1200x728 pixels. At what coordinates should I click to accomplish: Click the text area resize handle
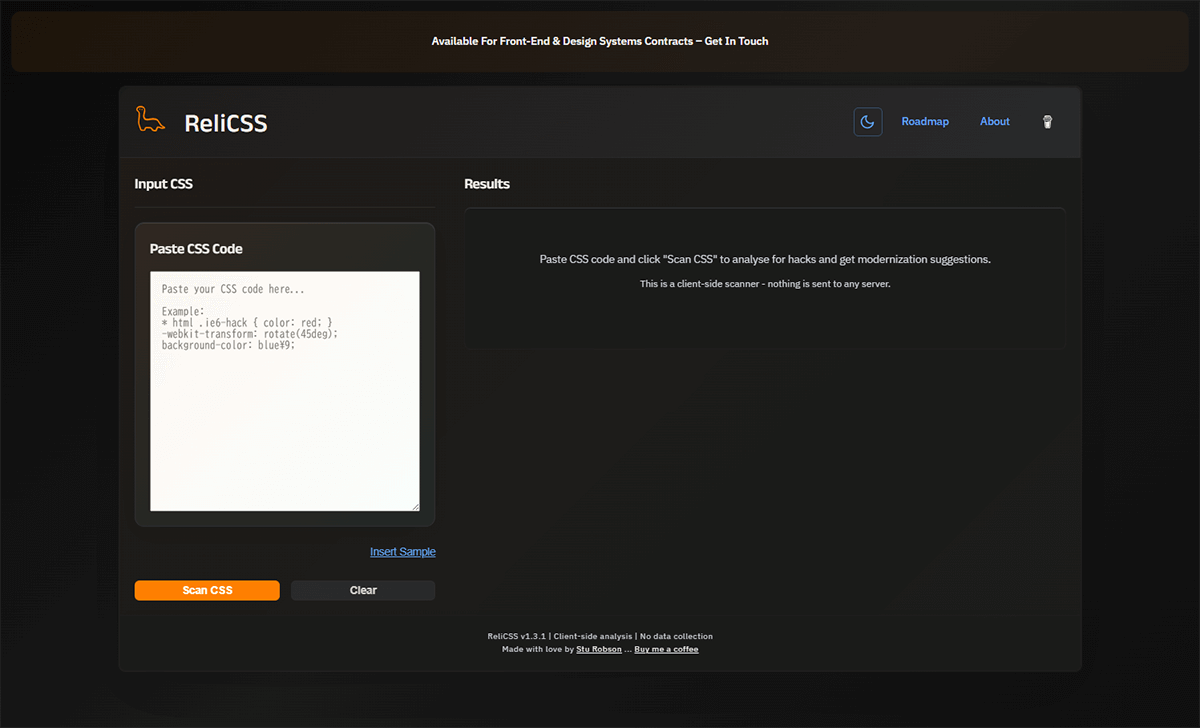[x=414, y=506]
